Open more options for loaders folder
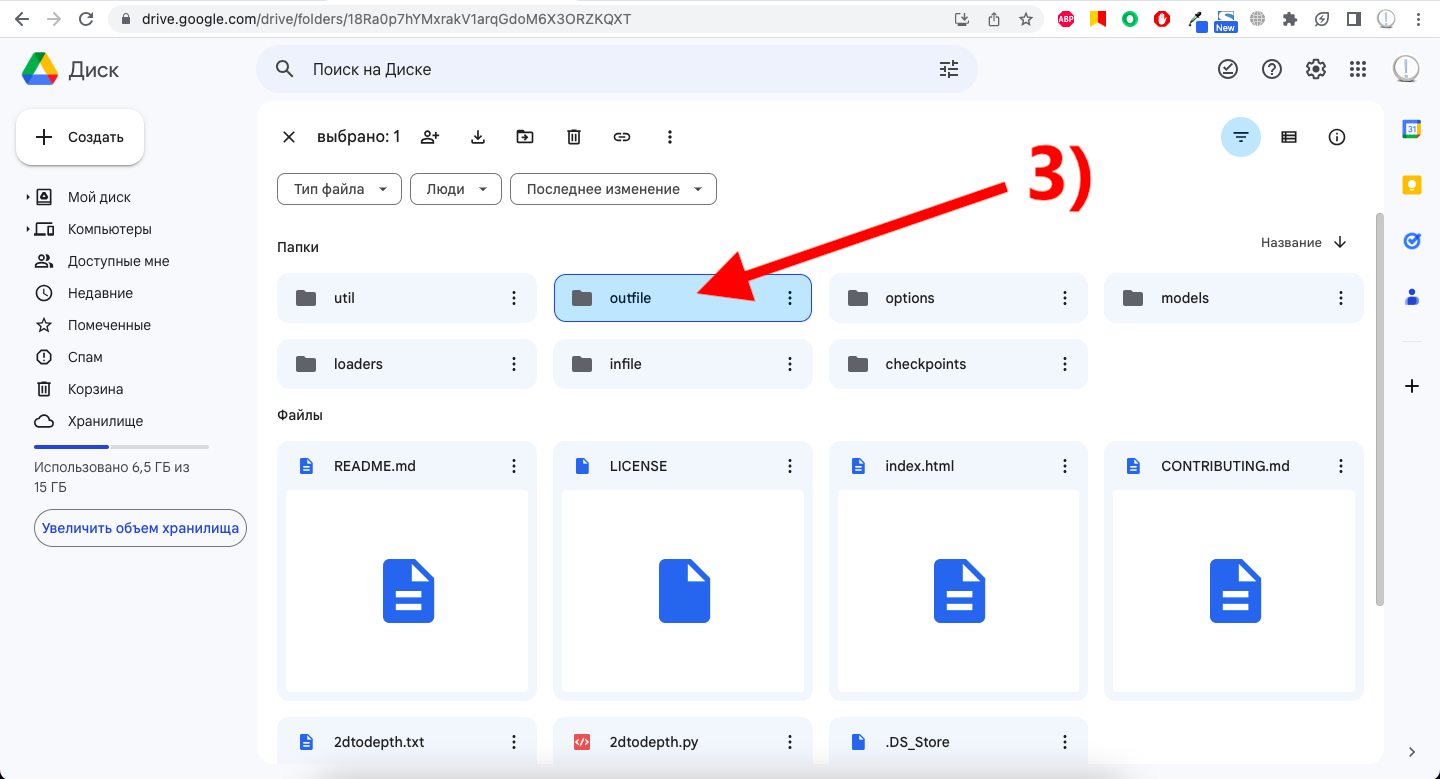 [x=514, y=364]
